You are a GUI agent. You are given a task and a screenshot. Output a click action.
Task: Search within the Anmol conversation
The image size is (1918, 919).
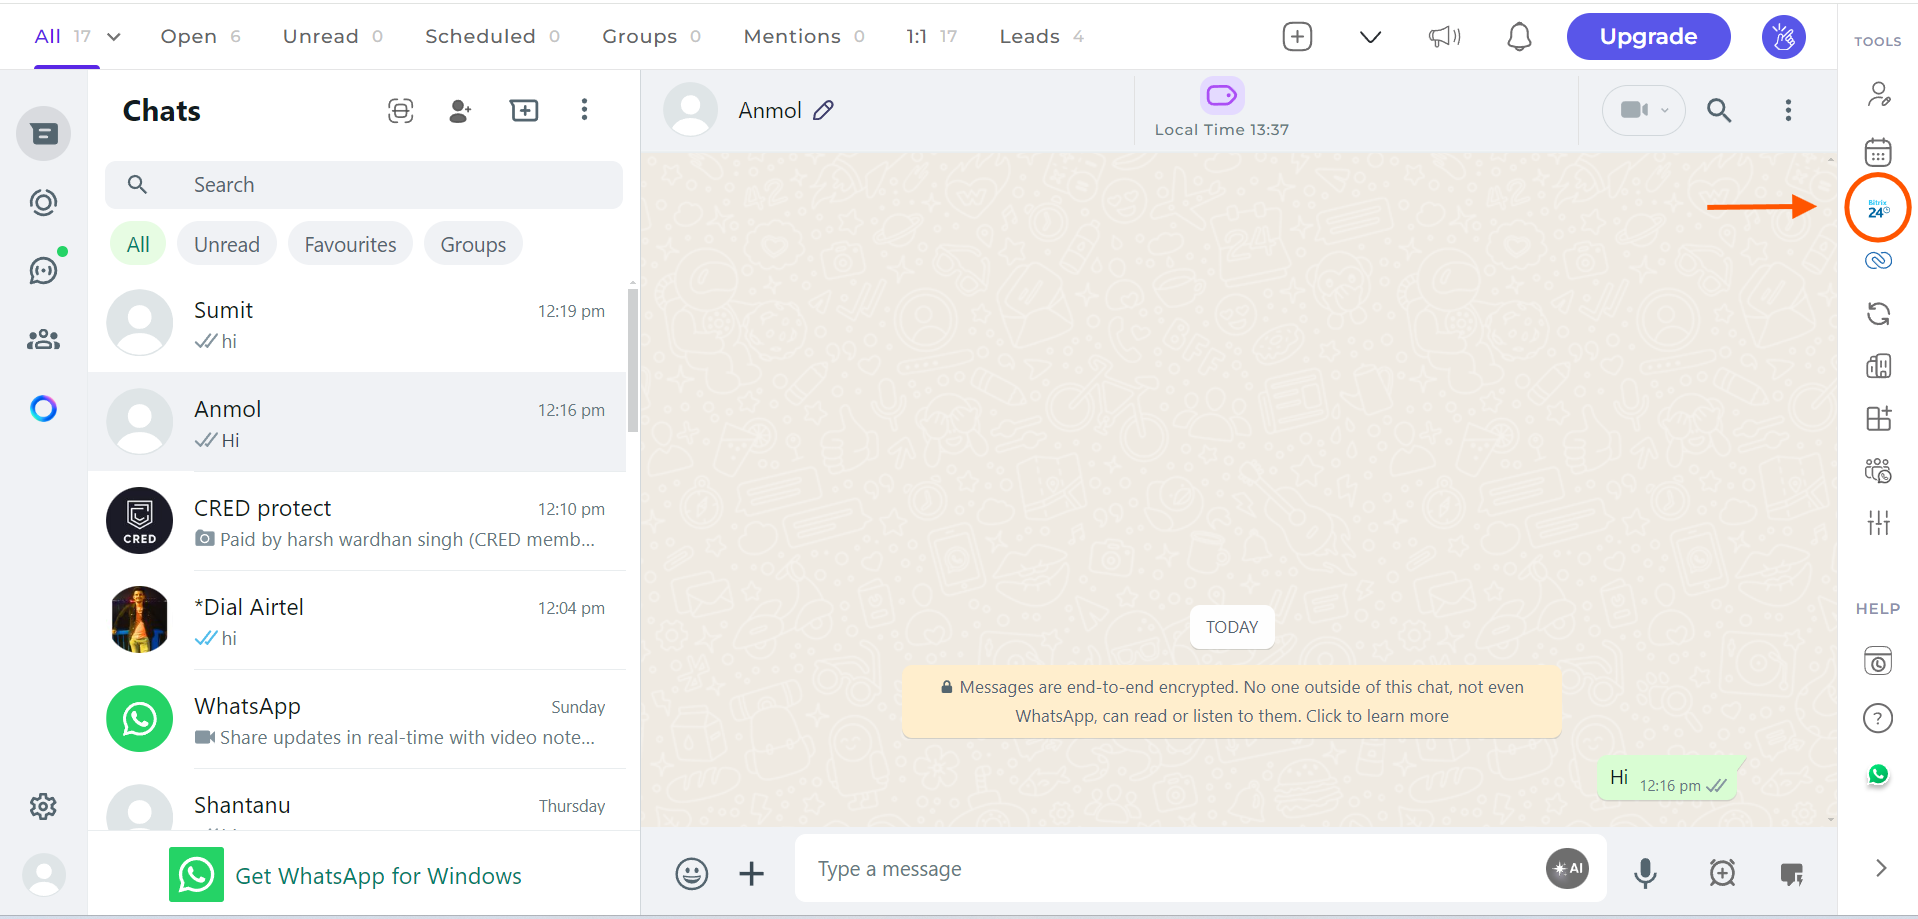(1719, 110)
